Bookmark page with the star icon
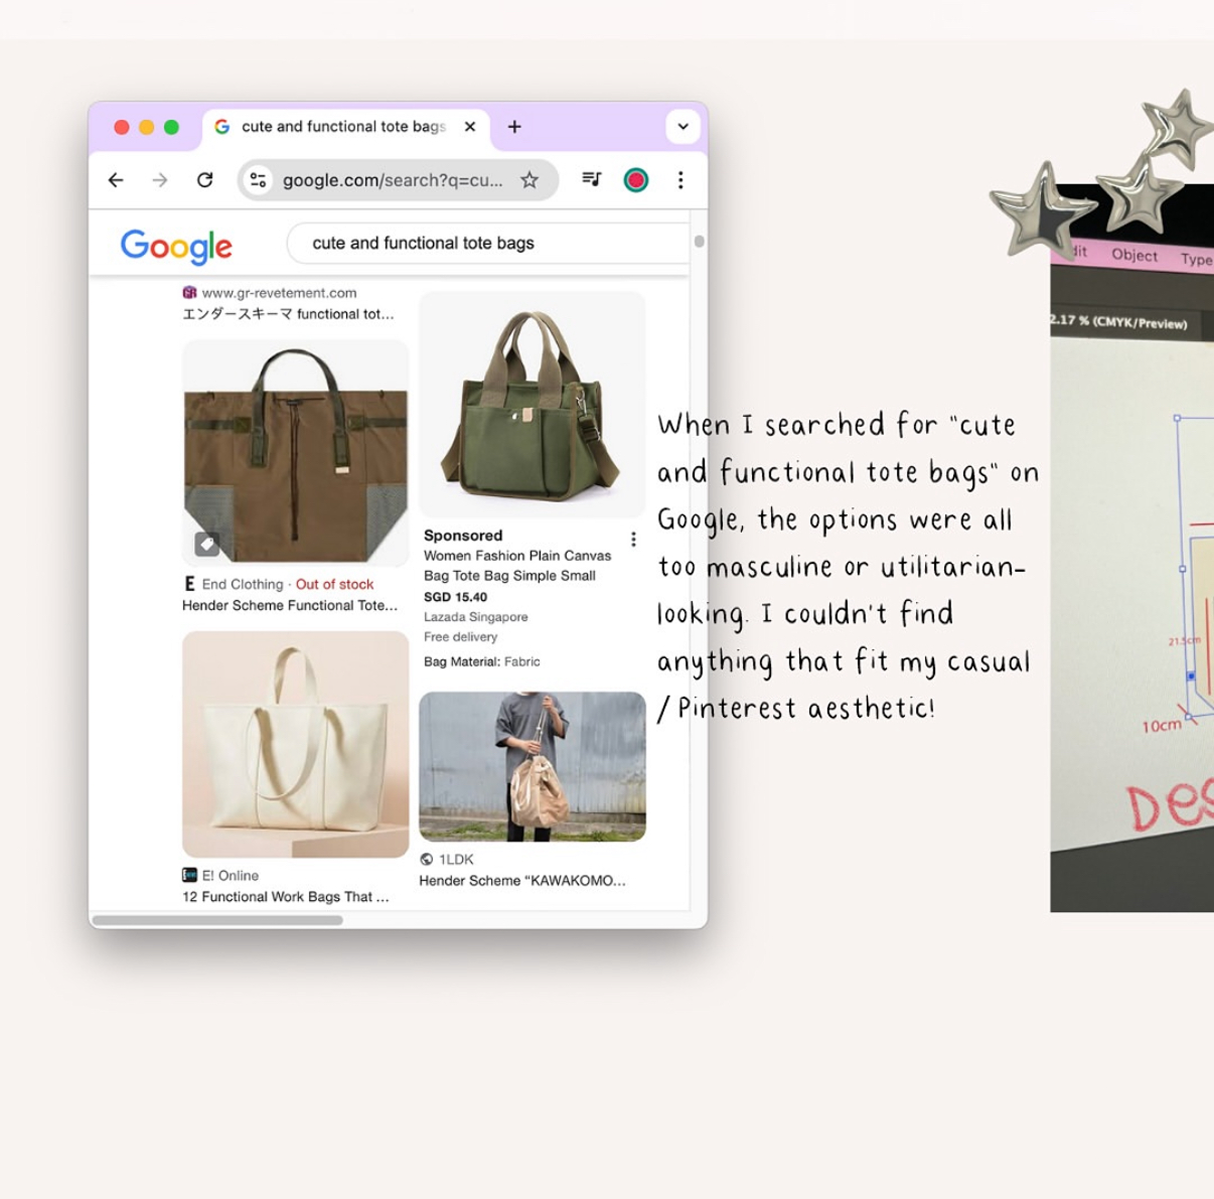The width and height of the screenshot is (1214, 1199). pyautogui.click(x=529, y=180)
